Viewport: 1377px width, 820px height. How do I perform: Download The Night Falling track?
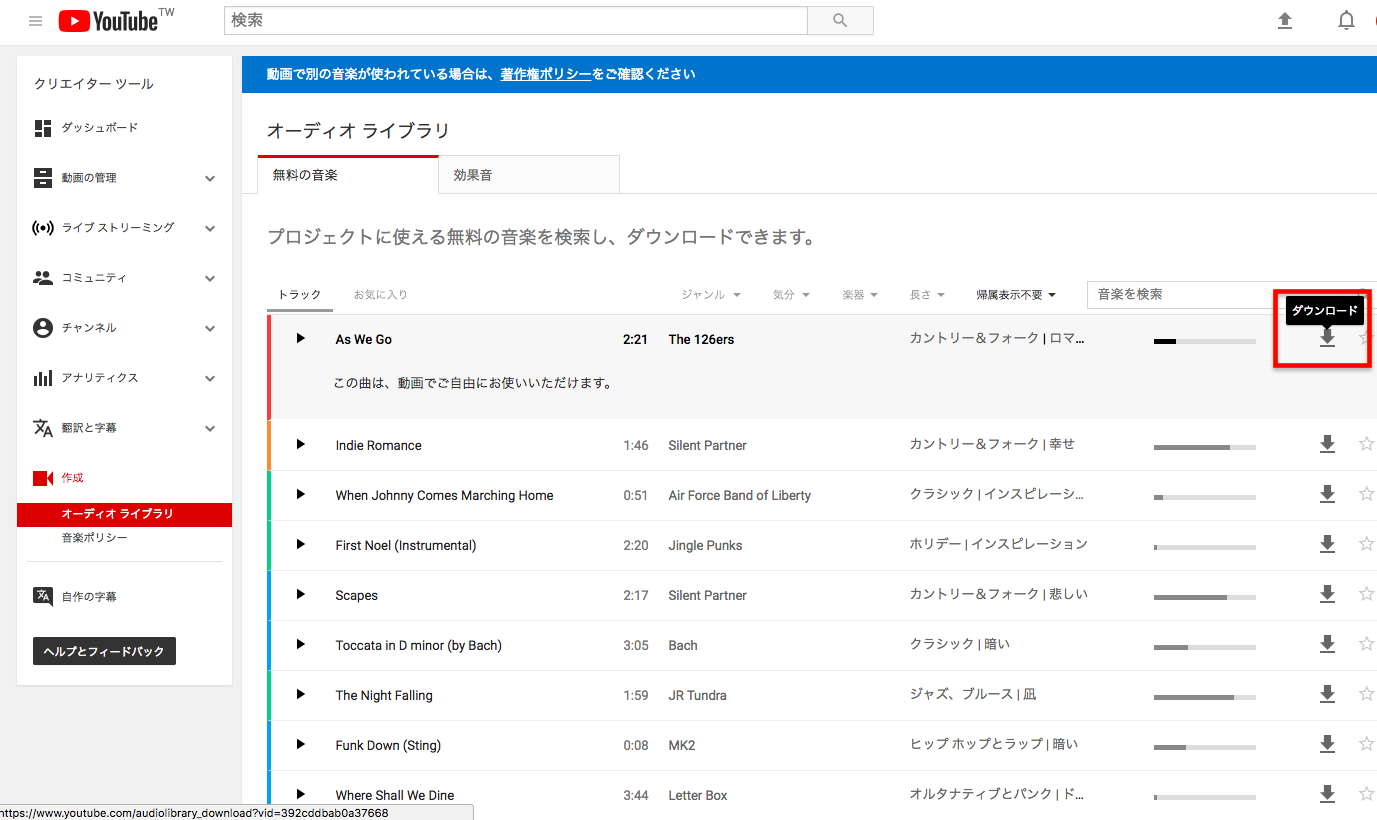tap(1327, 694)
